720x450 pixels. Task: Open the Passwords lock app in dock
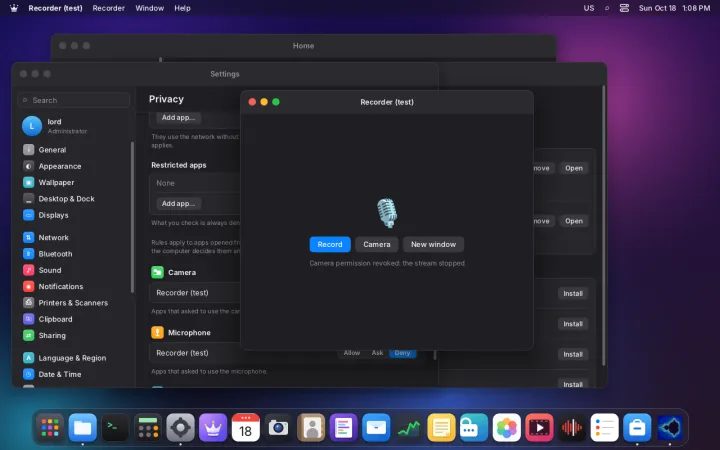tap(474, 428)
